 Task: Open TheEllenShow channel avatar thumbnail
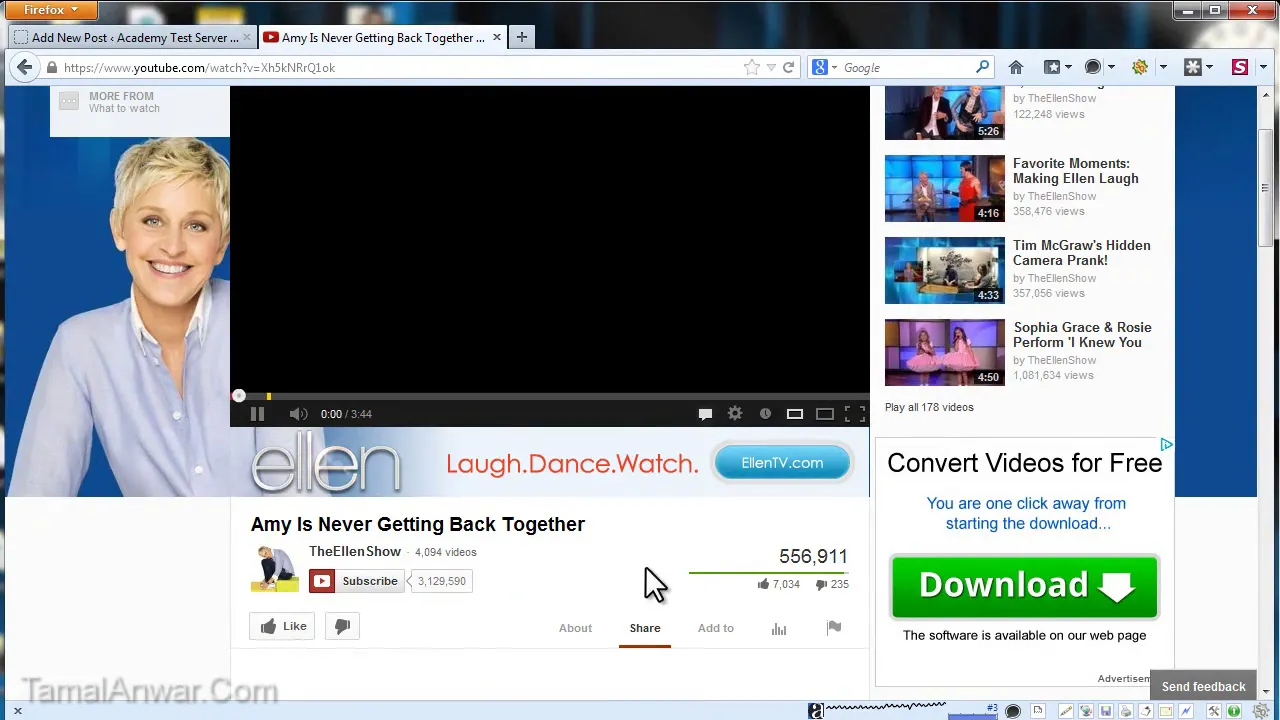coord(275,569)
